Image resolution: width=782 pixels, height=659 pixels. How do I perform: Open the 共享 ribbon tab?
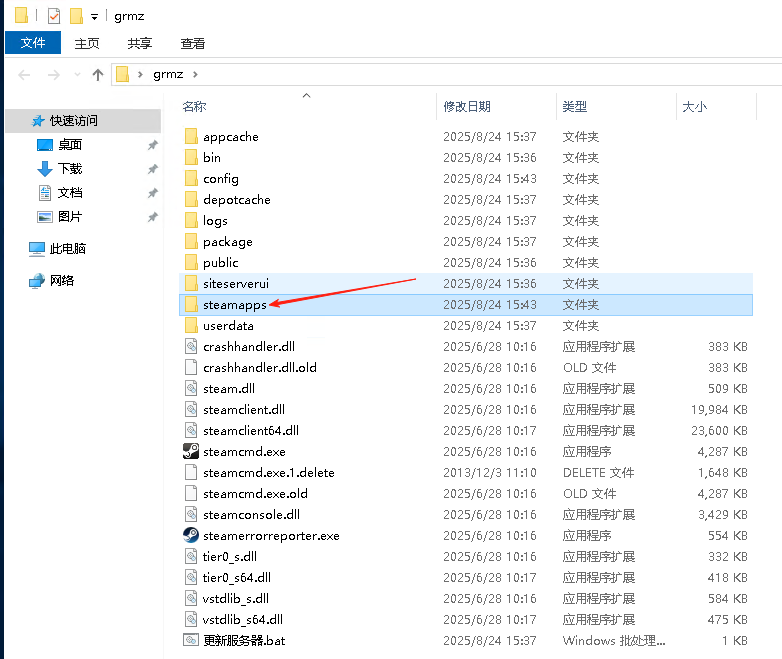click(x=140, y=43)
